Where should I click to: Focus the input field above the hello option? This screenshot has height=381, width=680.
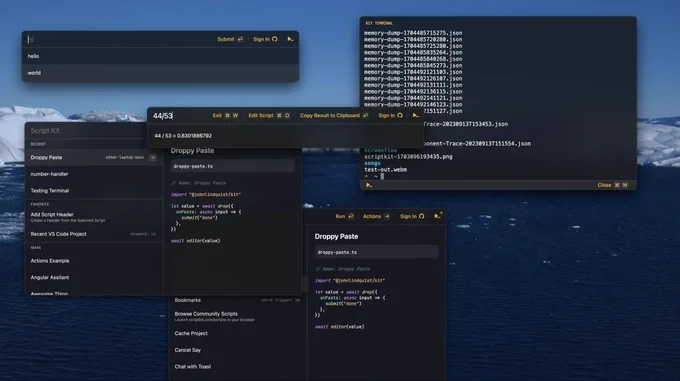point(119,39)
